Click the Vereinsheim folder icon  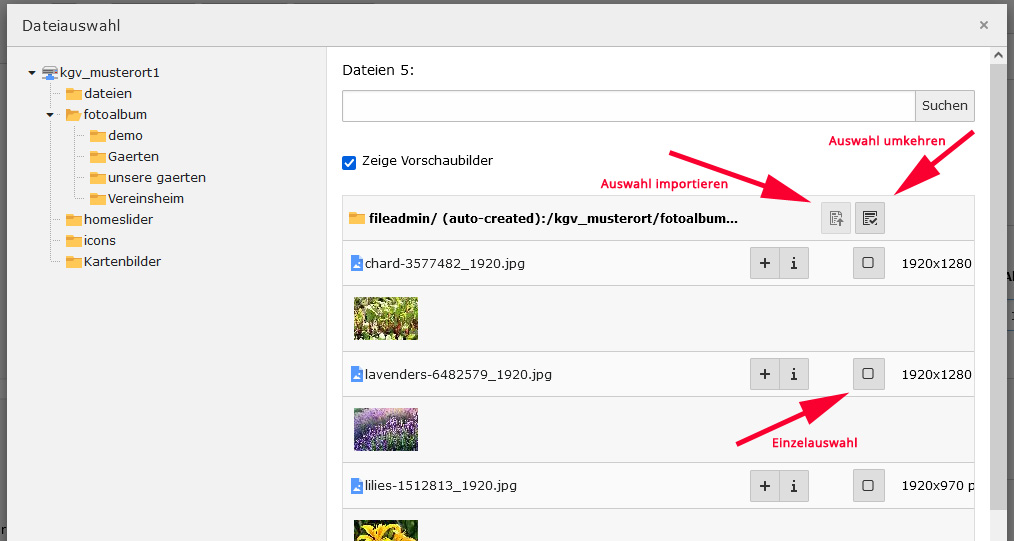tap(98, 198)
